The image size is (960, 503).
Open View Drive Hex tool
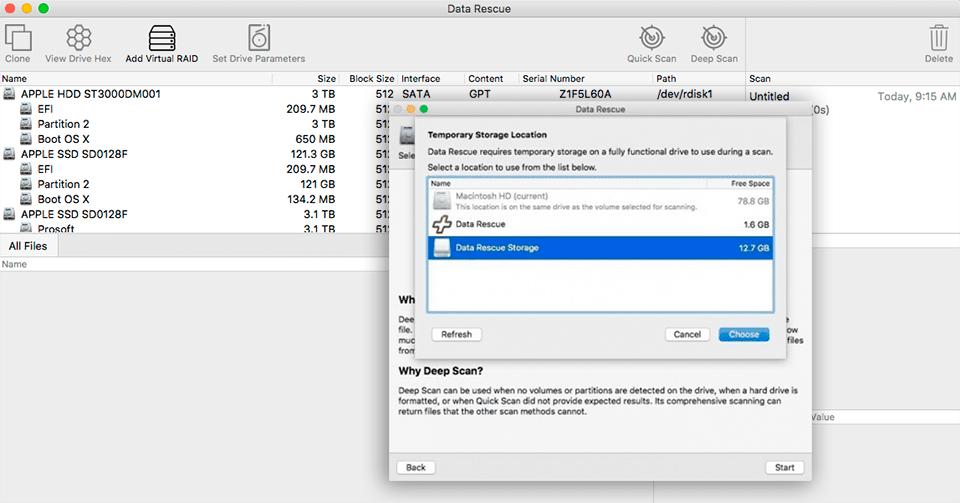[x=78, y=38]
